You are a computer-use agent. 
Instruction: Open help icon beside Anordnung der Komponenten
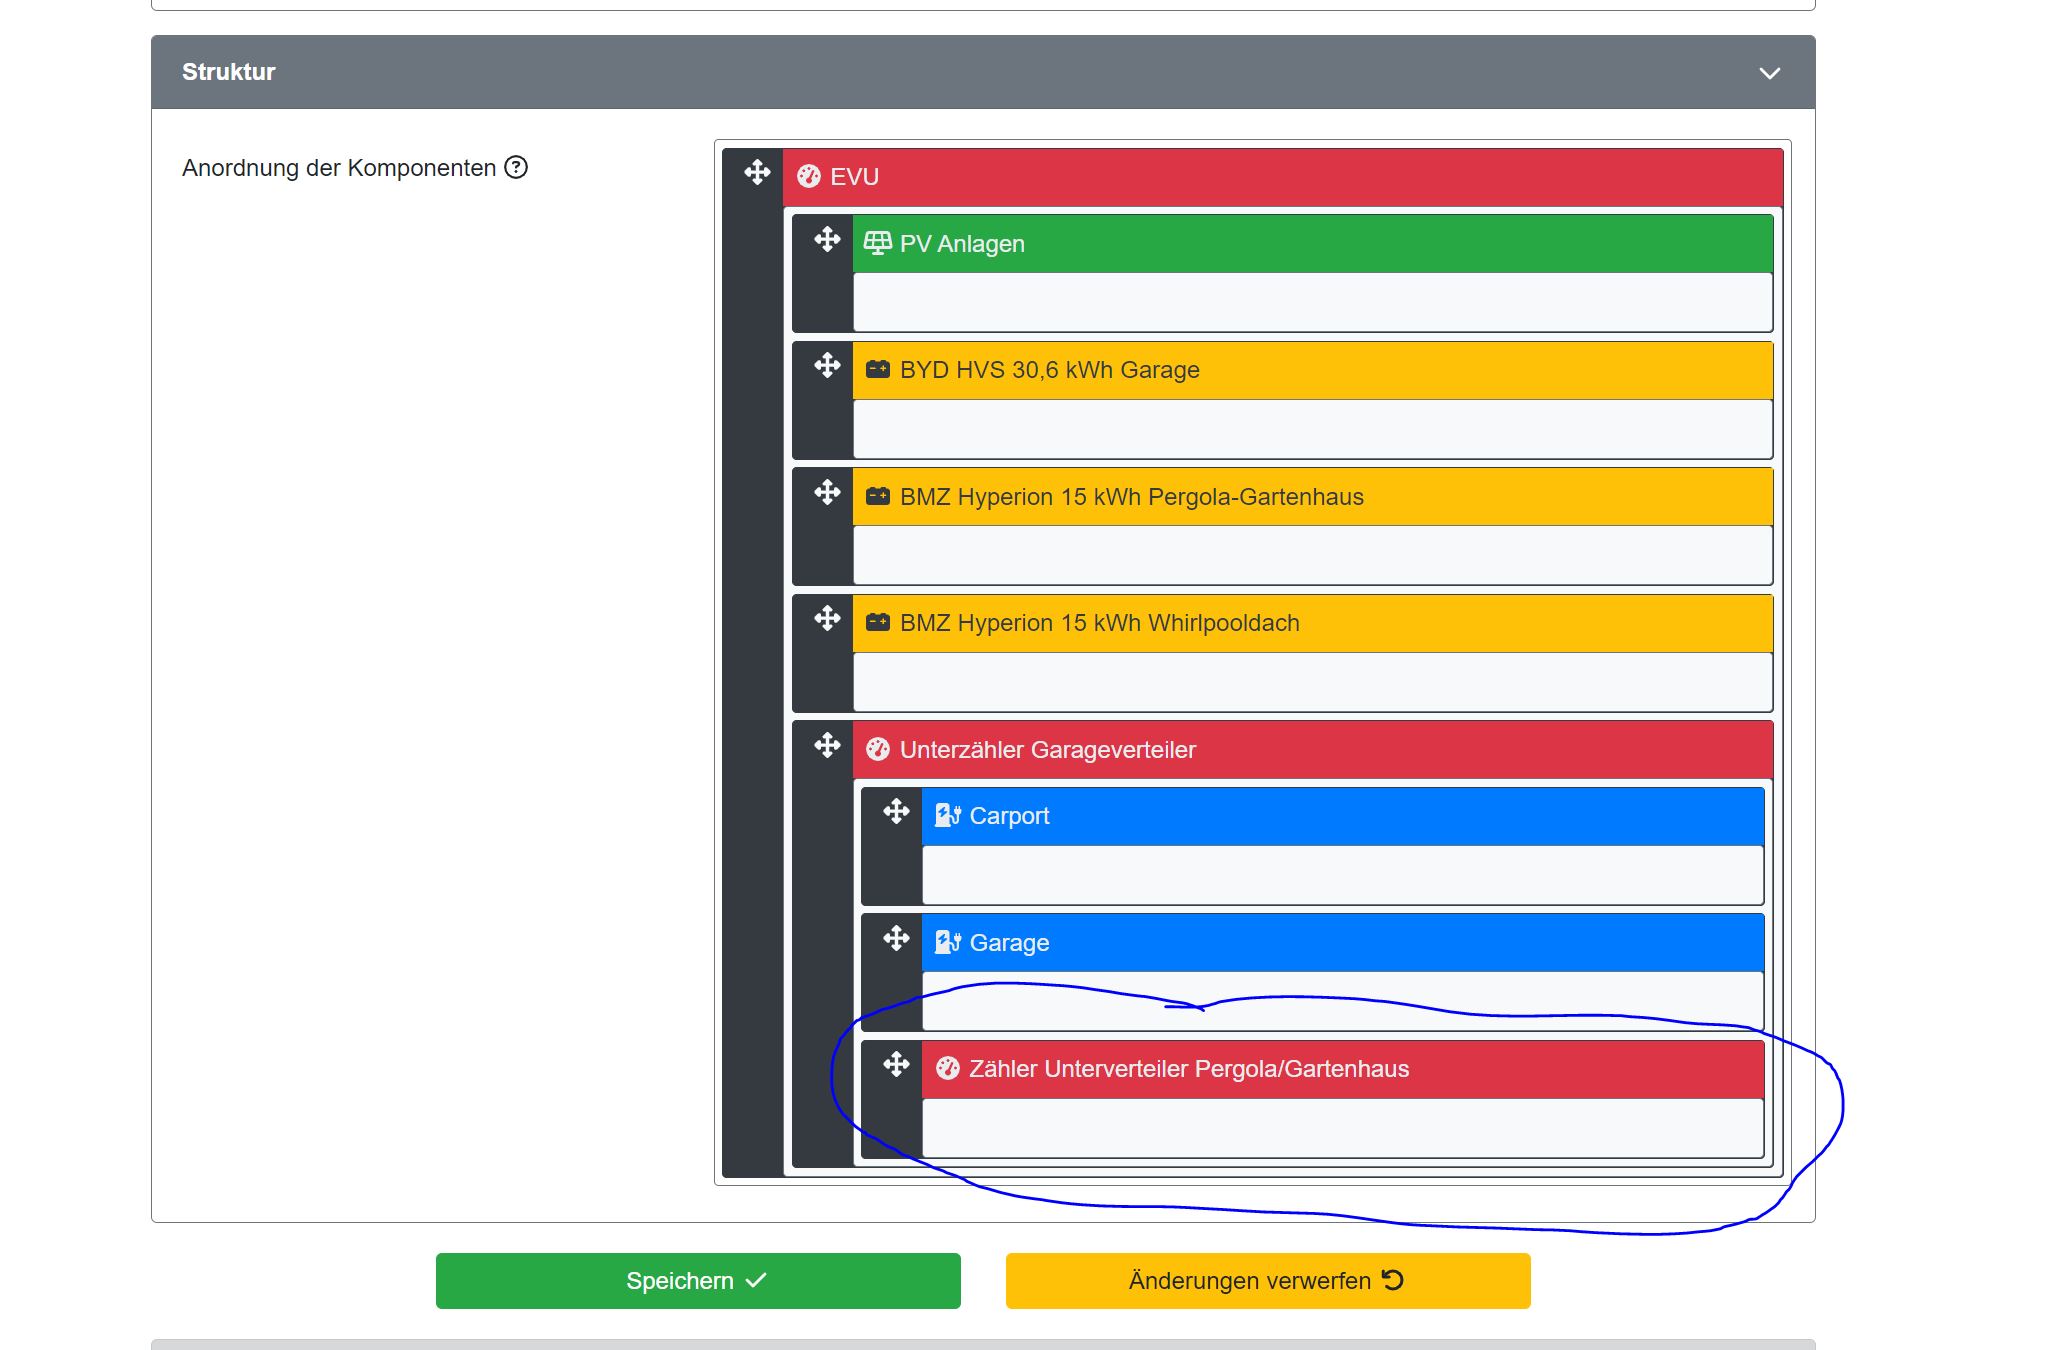[x=516, y=167]
